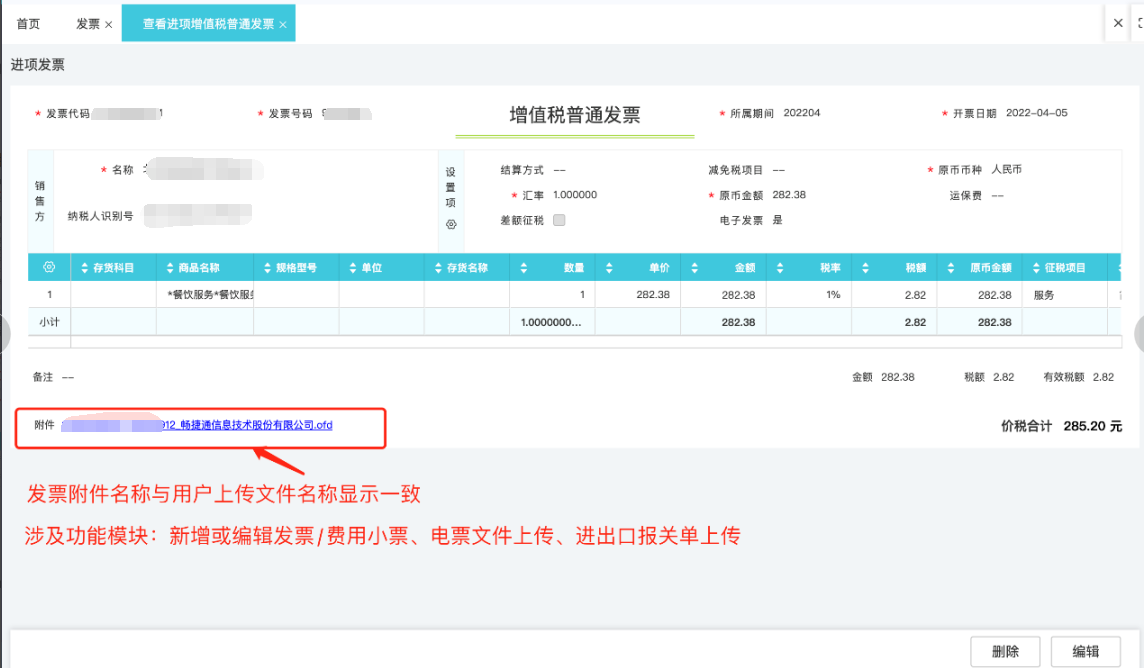Click the 编辑 button

(1085, 651)
